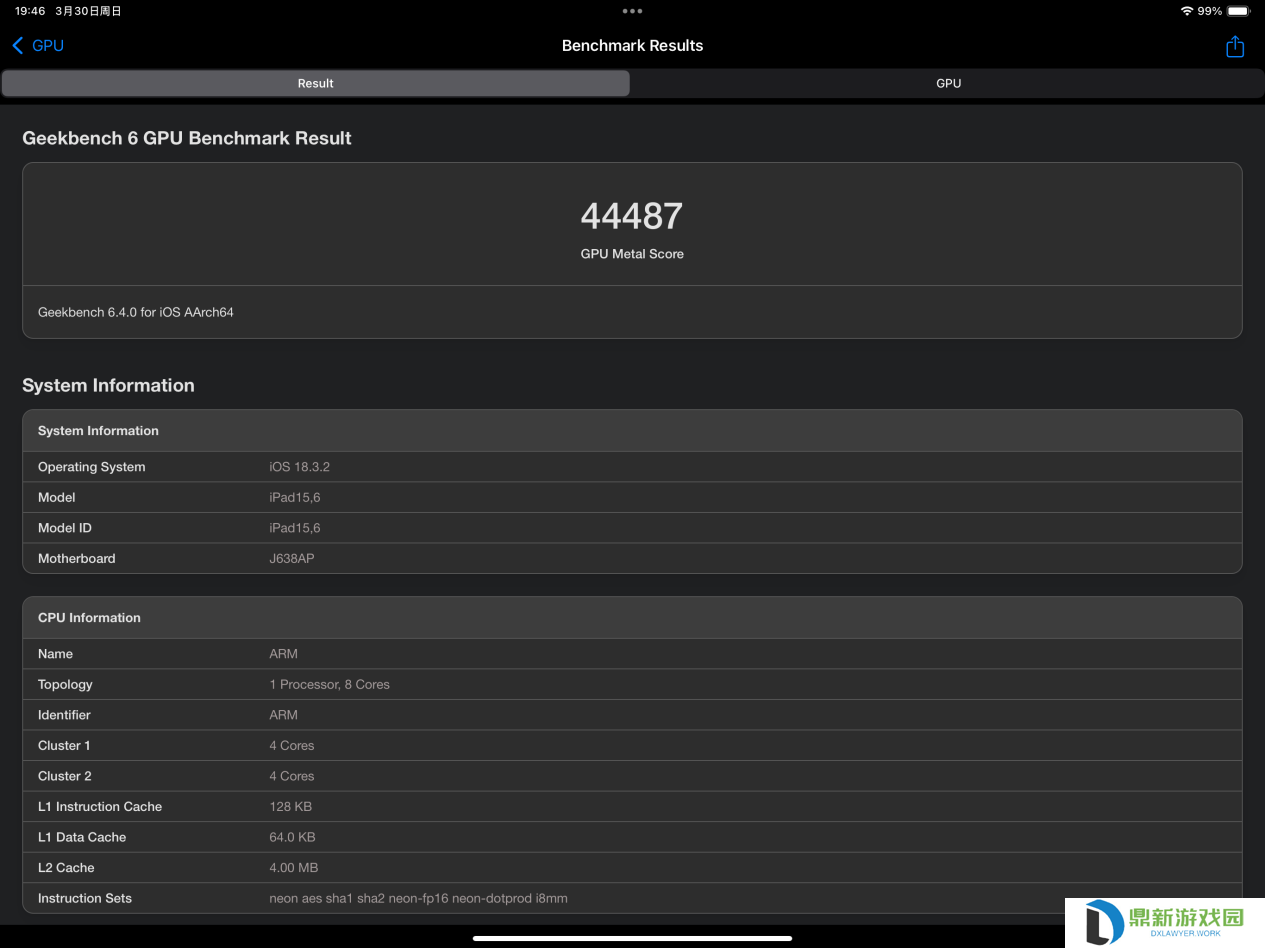Tap the Identifier row label
The height and width of the screenshot is (948, 1265).
coord(64,715)
